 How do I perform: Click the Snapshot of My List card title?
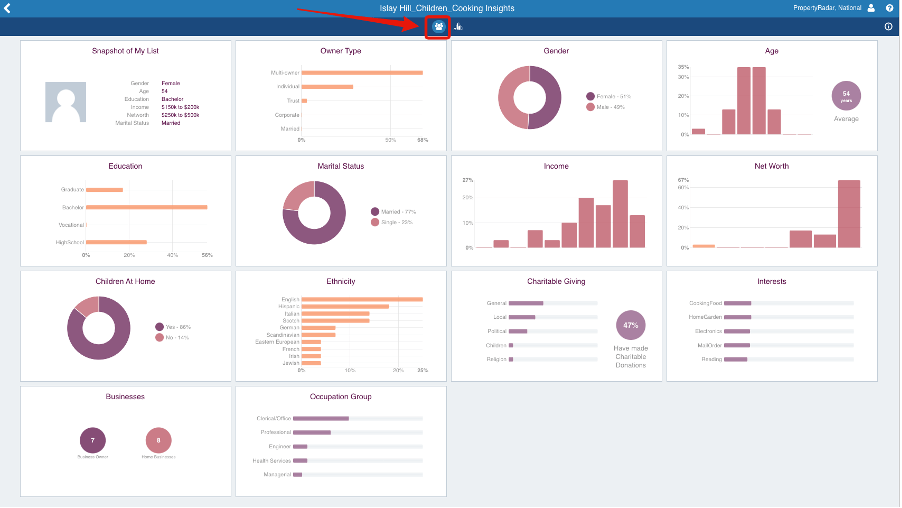[125, 51]
